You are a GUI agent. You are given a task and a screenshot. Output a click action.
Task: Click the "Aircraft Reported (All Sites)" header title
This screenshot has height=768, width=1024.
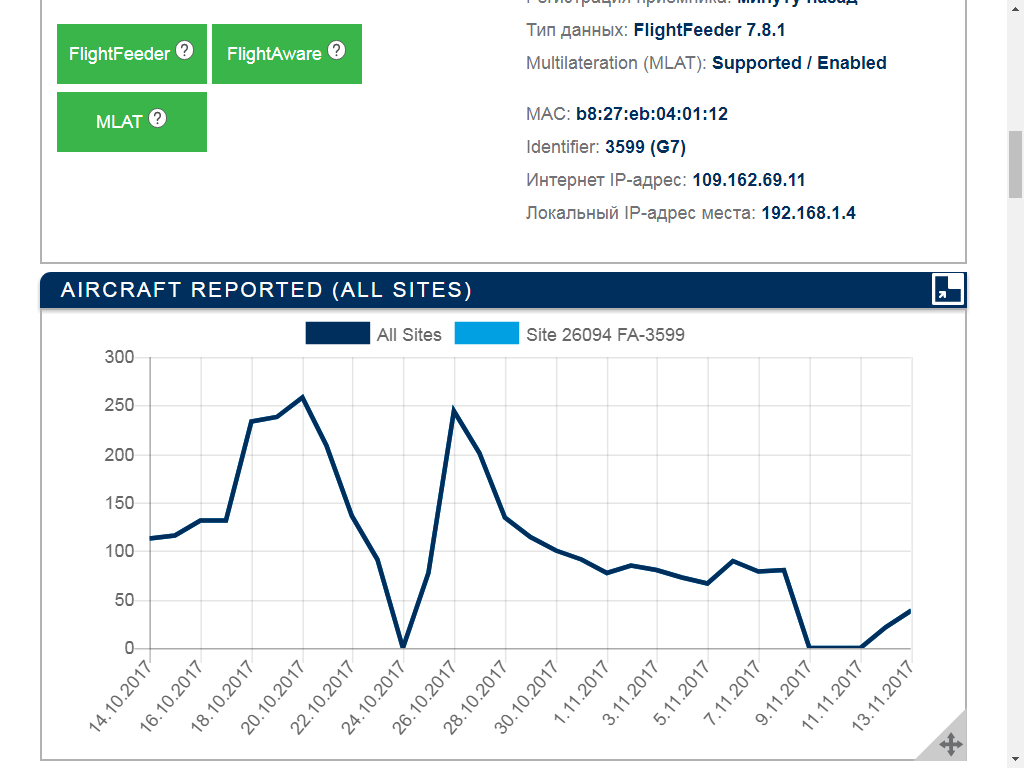point(266,290)
